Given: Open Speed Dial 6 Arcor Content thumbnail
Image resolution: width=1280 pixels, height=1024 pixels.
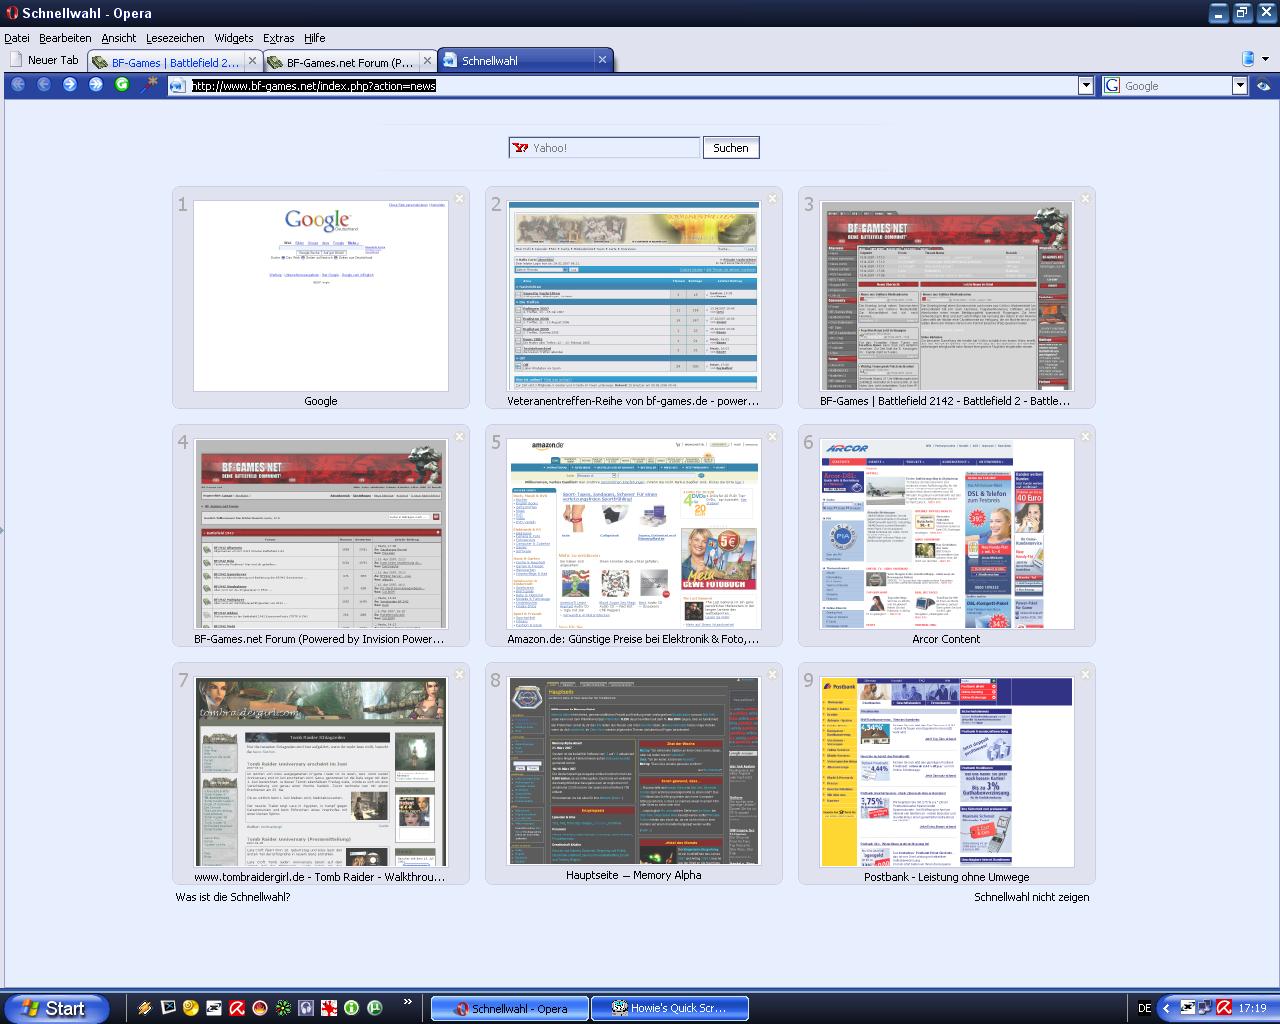Looking at the screenshot, I should click(947, 534).
